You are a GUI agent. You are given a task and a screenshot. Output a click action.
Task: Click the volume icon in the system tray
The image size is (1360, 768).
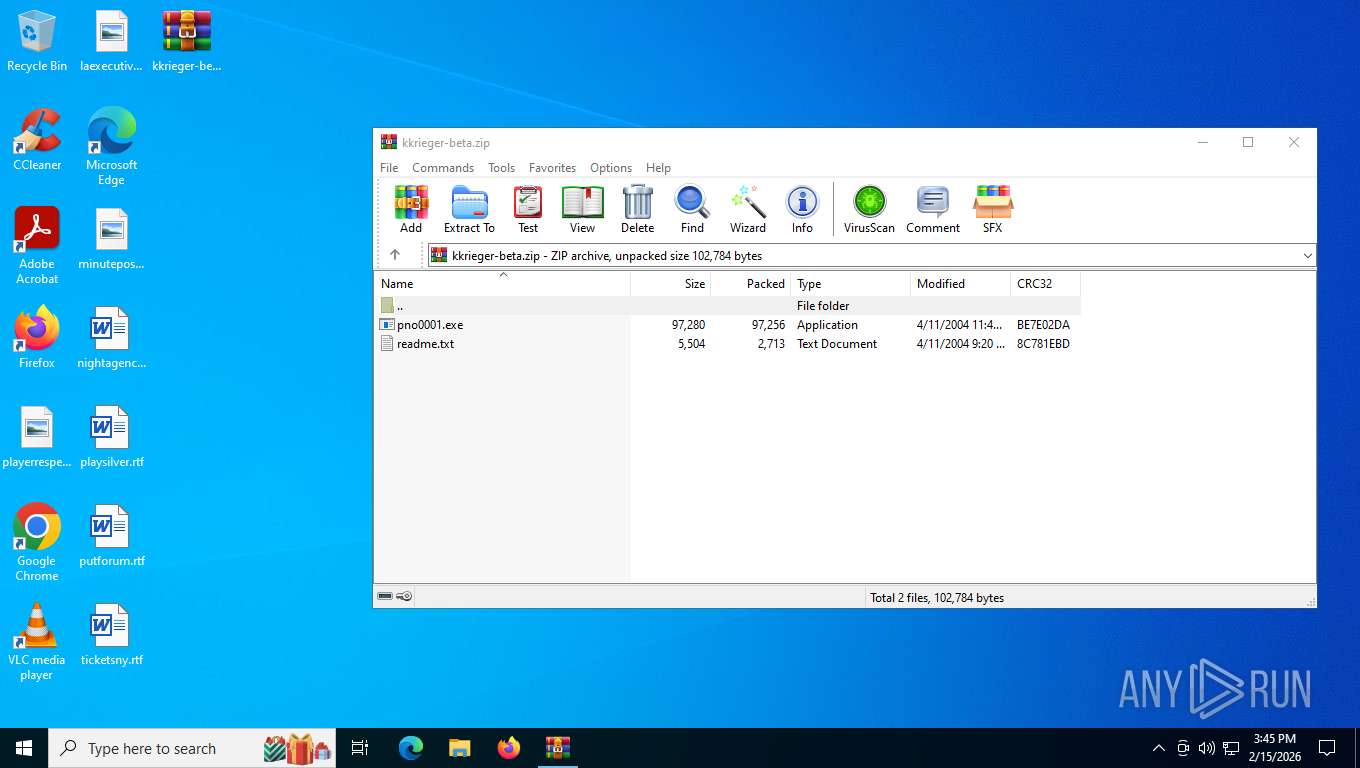click(x=1206, y=748)
